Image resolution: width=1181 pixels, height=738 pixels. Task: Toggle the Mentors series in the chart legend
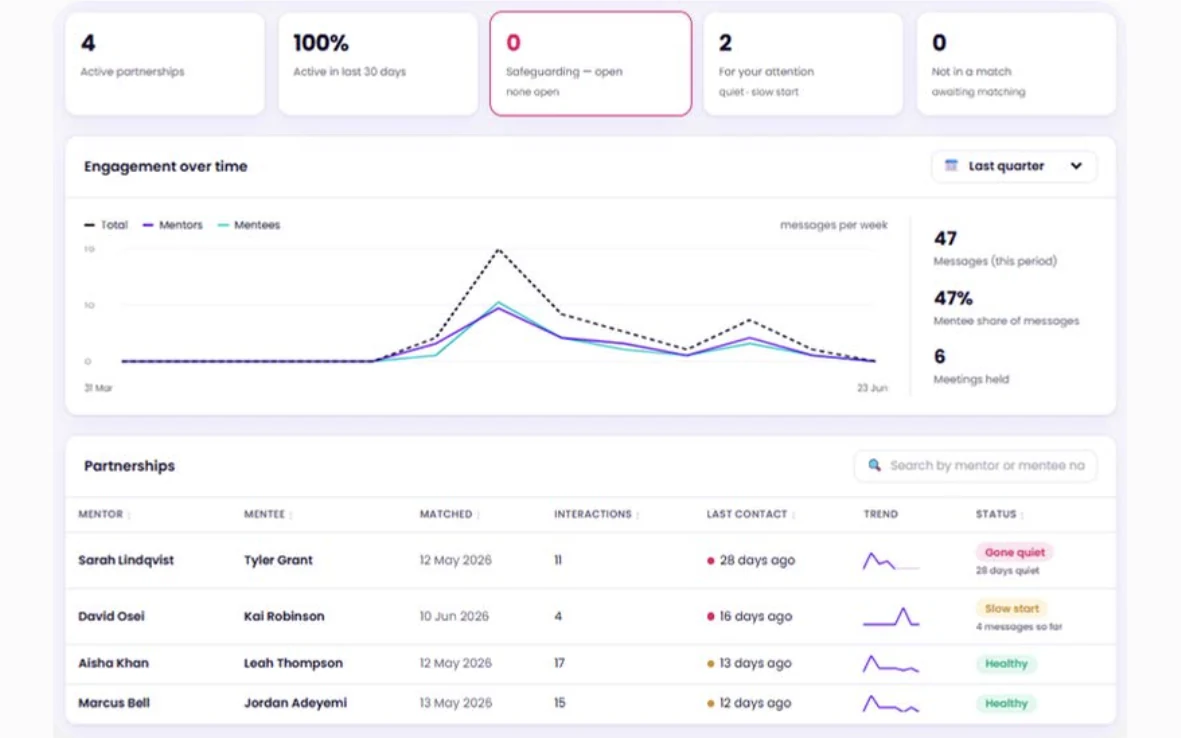[x=172, y=224]
